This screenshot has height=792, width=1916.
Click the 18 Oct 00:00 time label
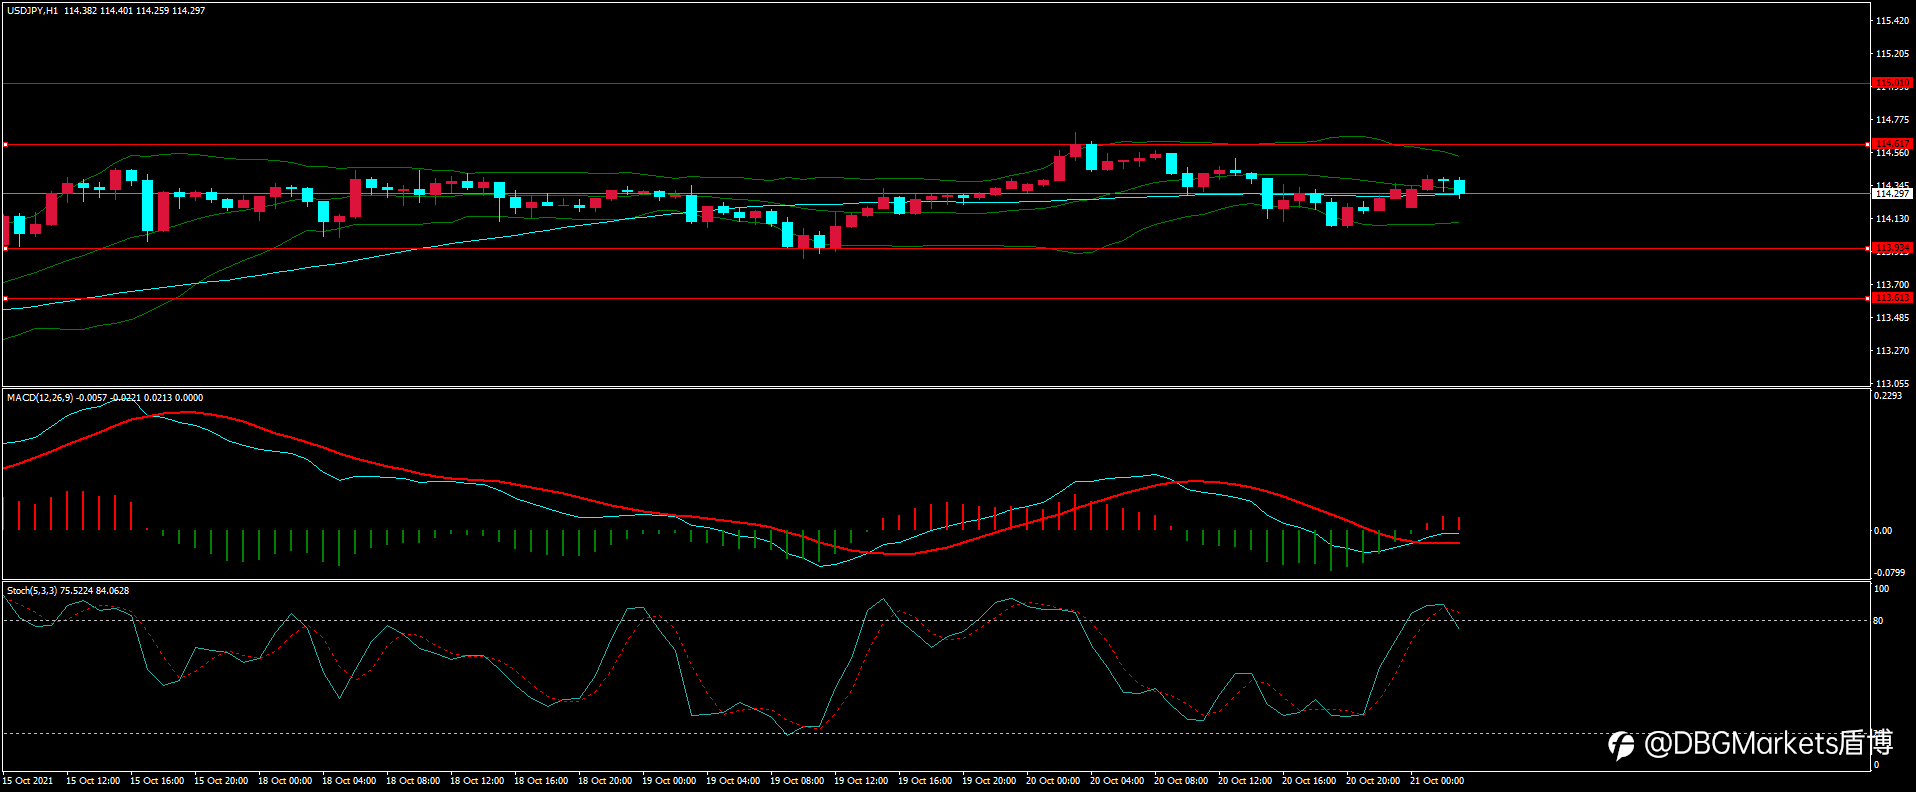[x=285, y=781]
